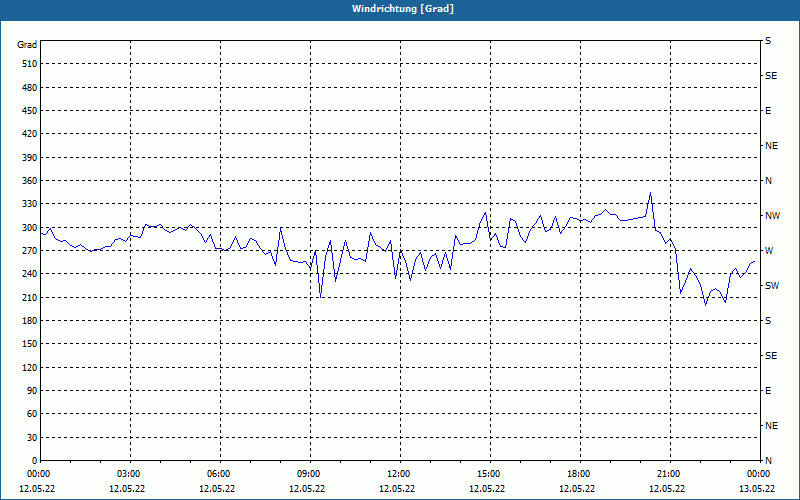Select the 450 y-axis tick label
800x500 pixels.
[30, 111]
